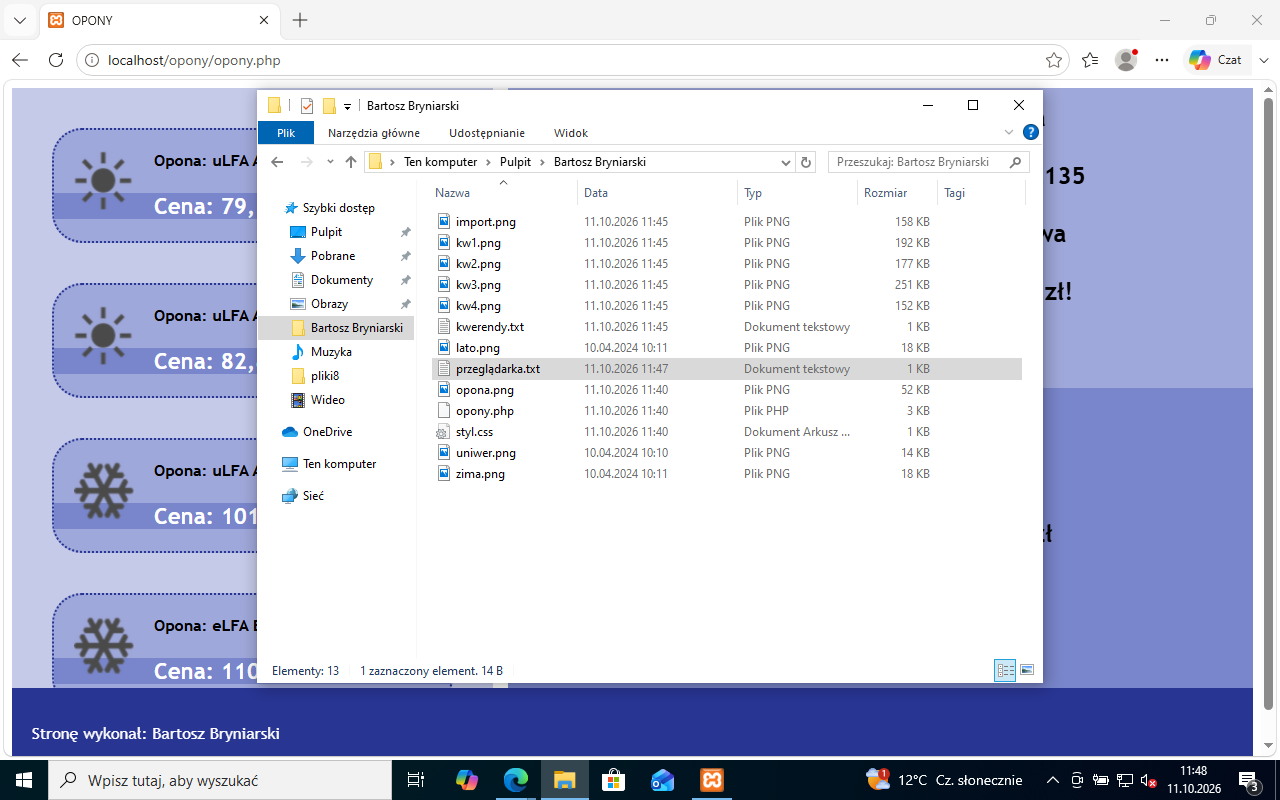The image size is (1280, 800).
Task: Select Ten komputer in navigation pane
Action: pos(339,464)
